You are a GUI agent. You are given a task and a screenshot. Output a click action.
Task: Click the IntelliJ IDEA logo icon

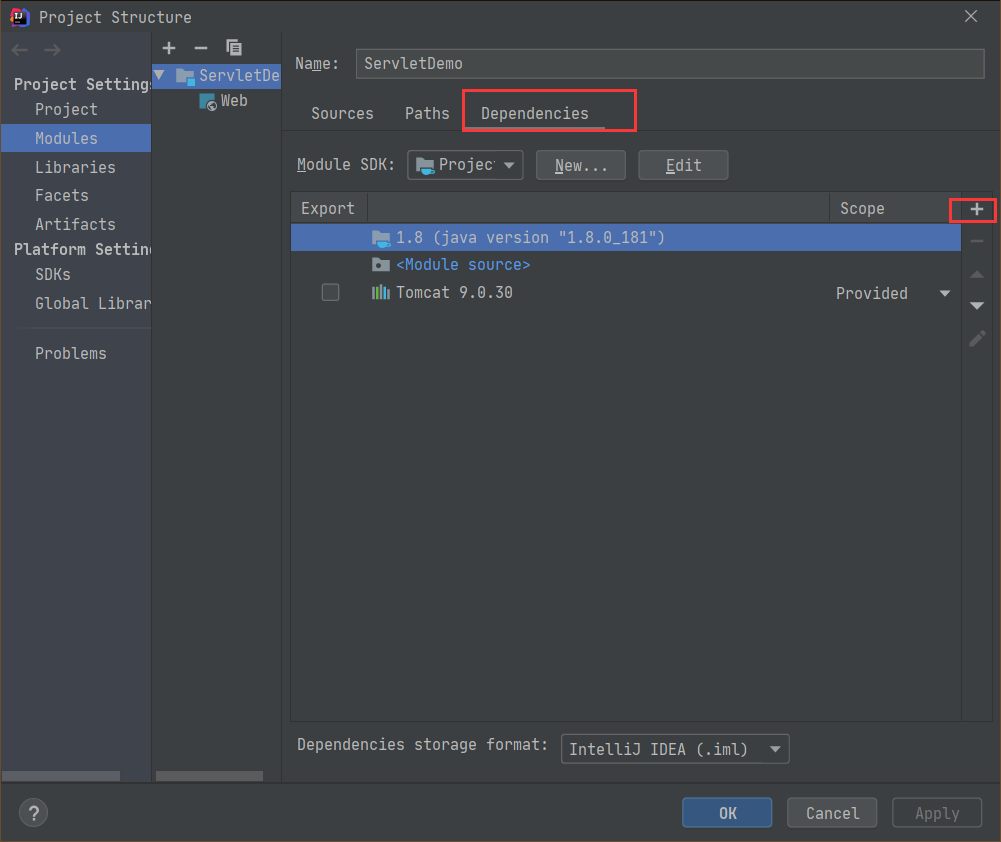click(x=20, y=17)
